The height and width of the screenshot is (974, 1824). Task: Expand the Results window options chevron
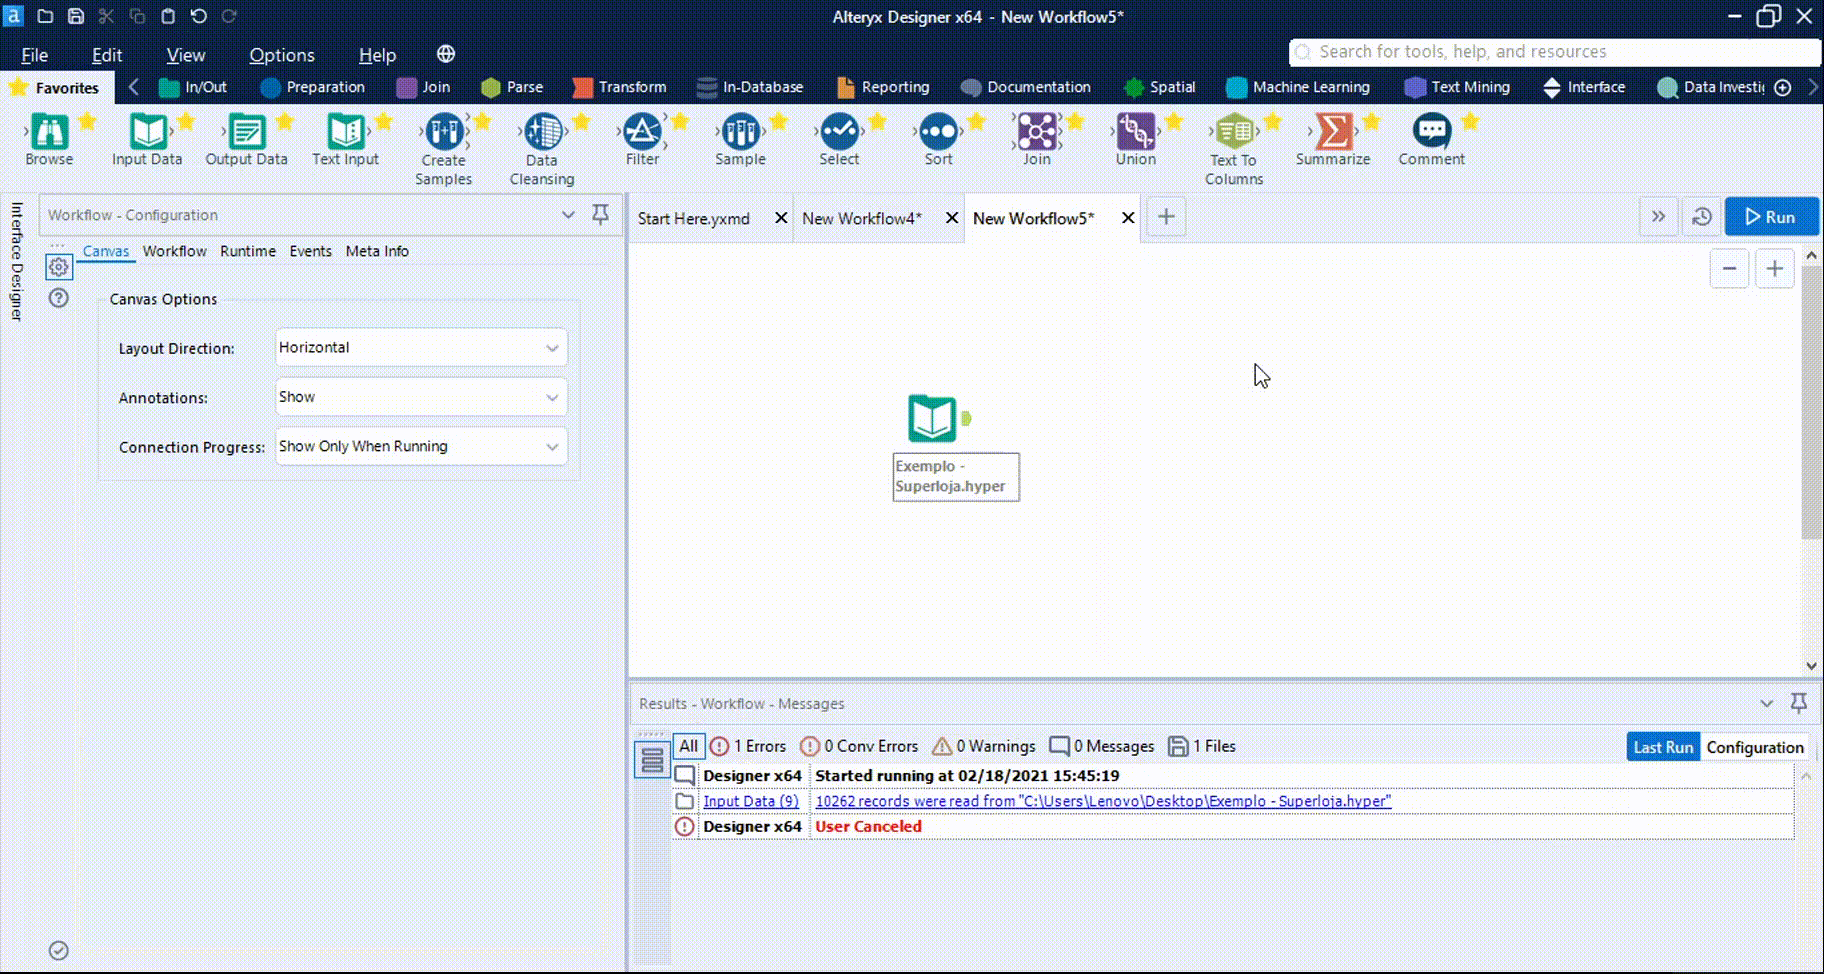[x=1766, y=703]
